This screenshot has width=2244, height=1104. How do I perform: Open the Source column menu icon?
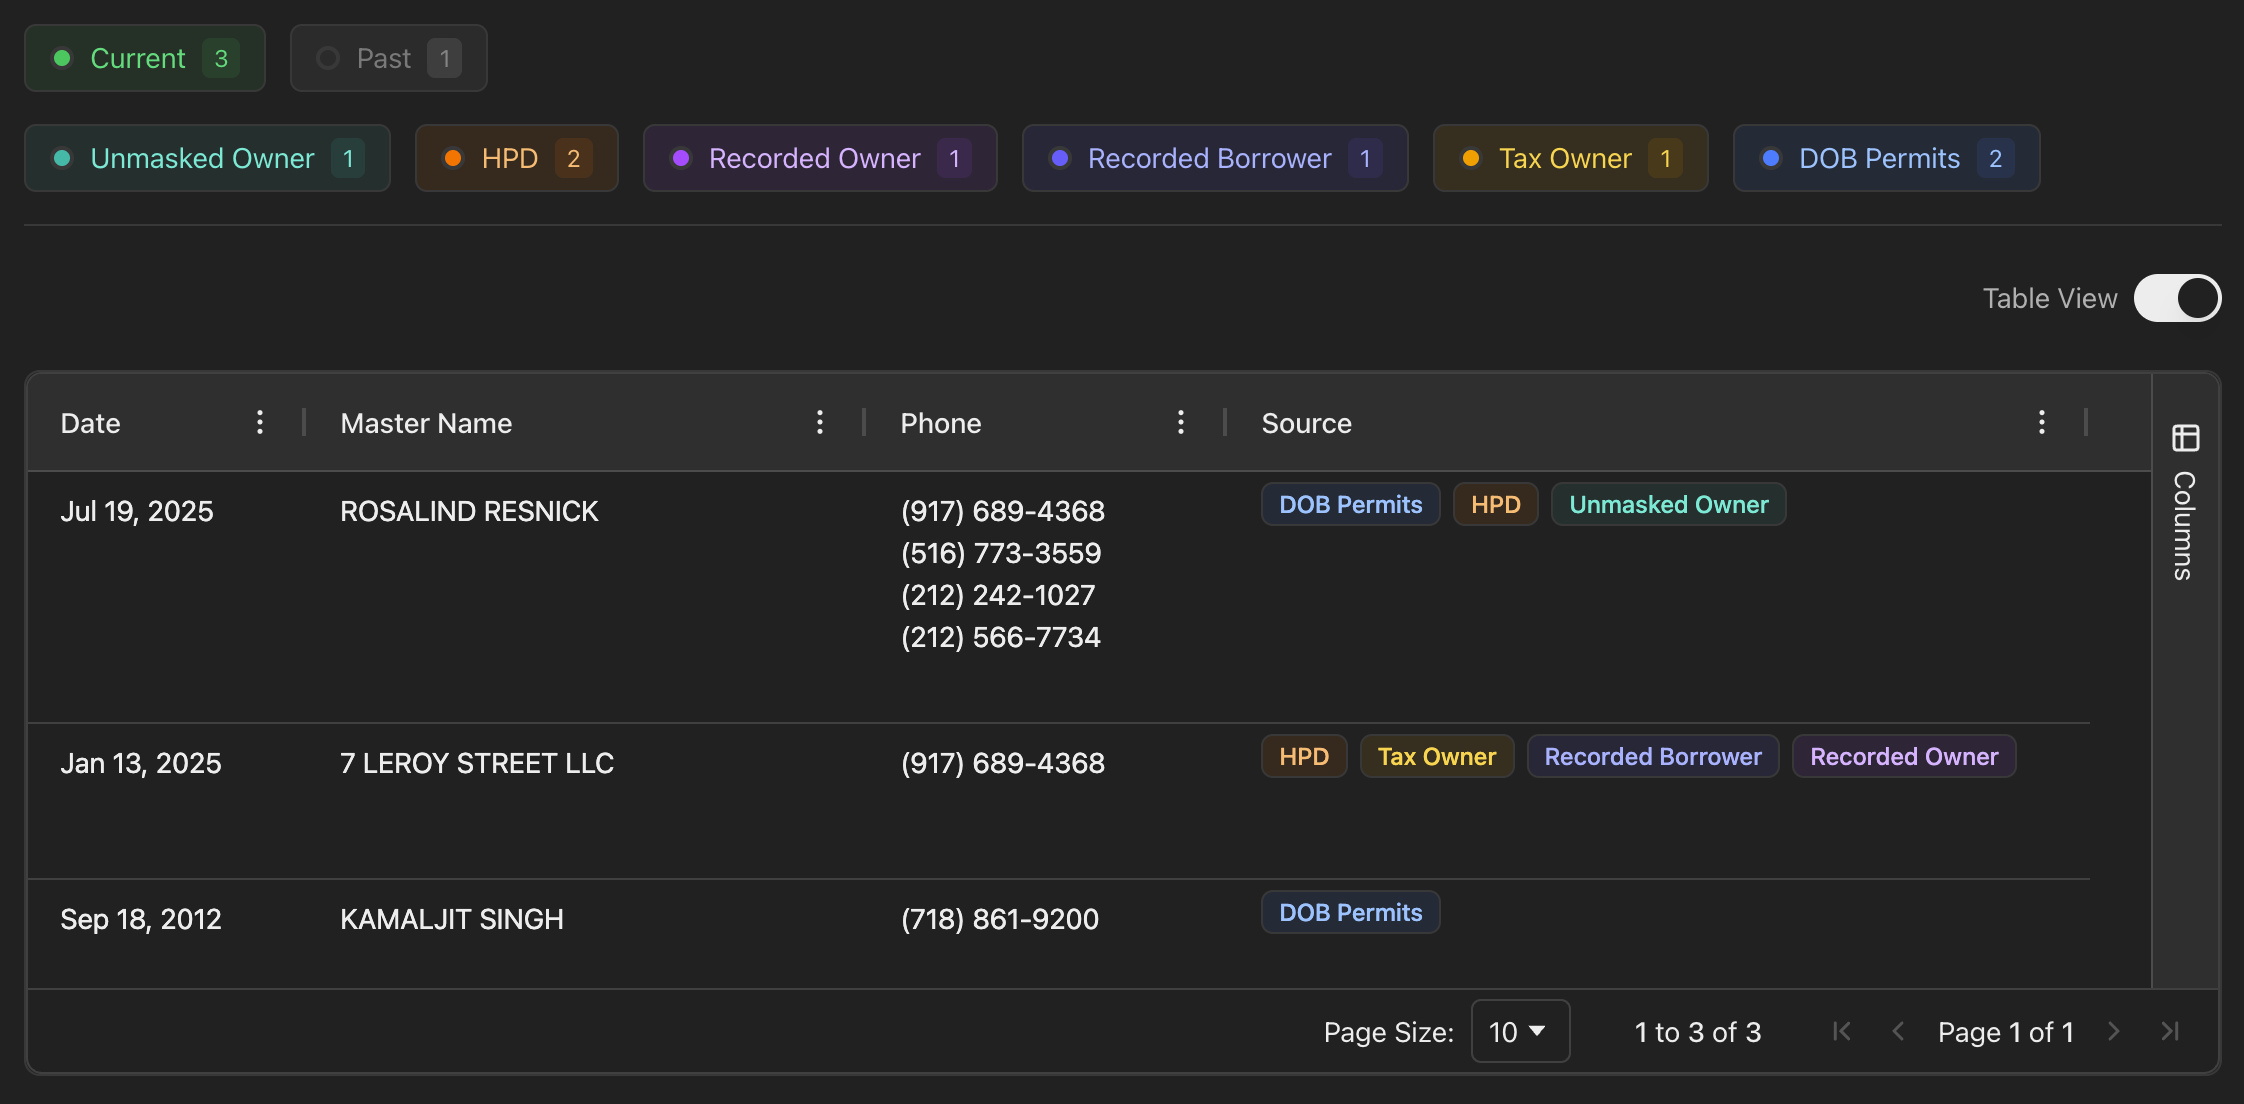[2042, 422]
